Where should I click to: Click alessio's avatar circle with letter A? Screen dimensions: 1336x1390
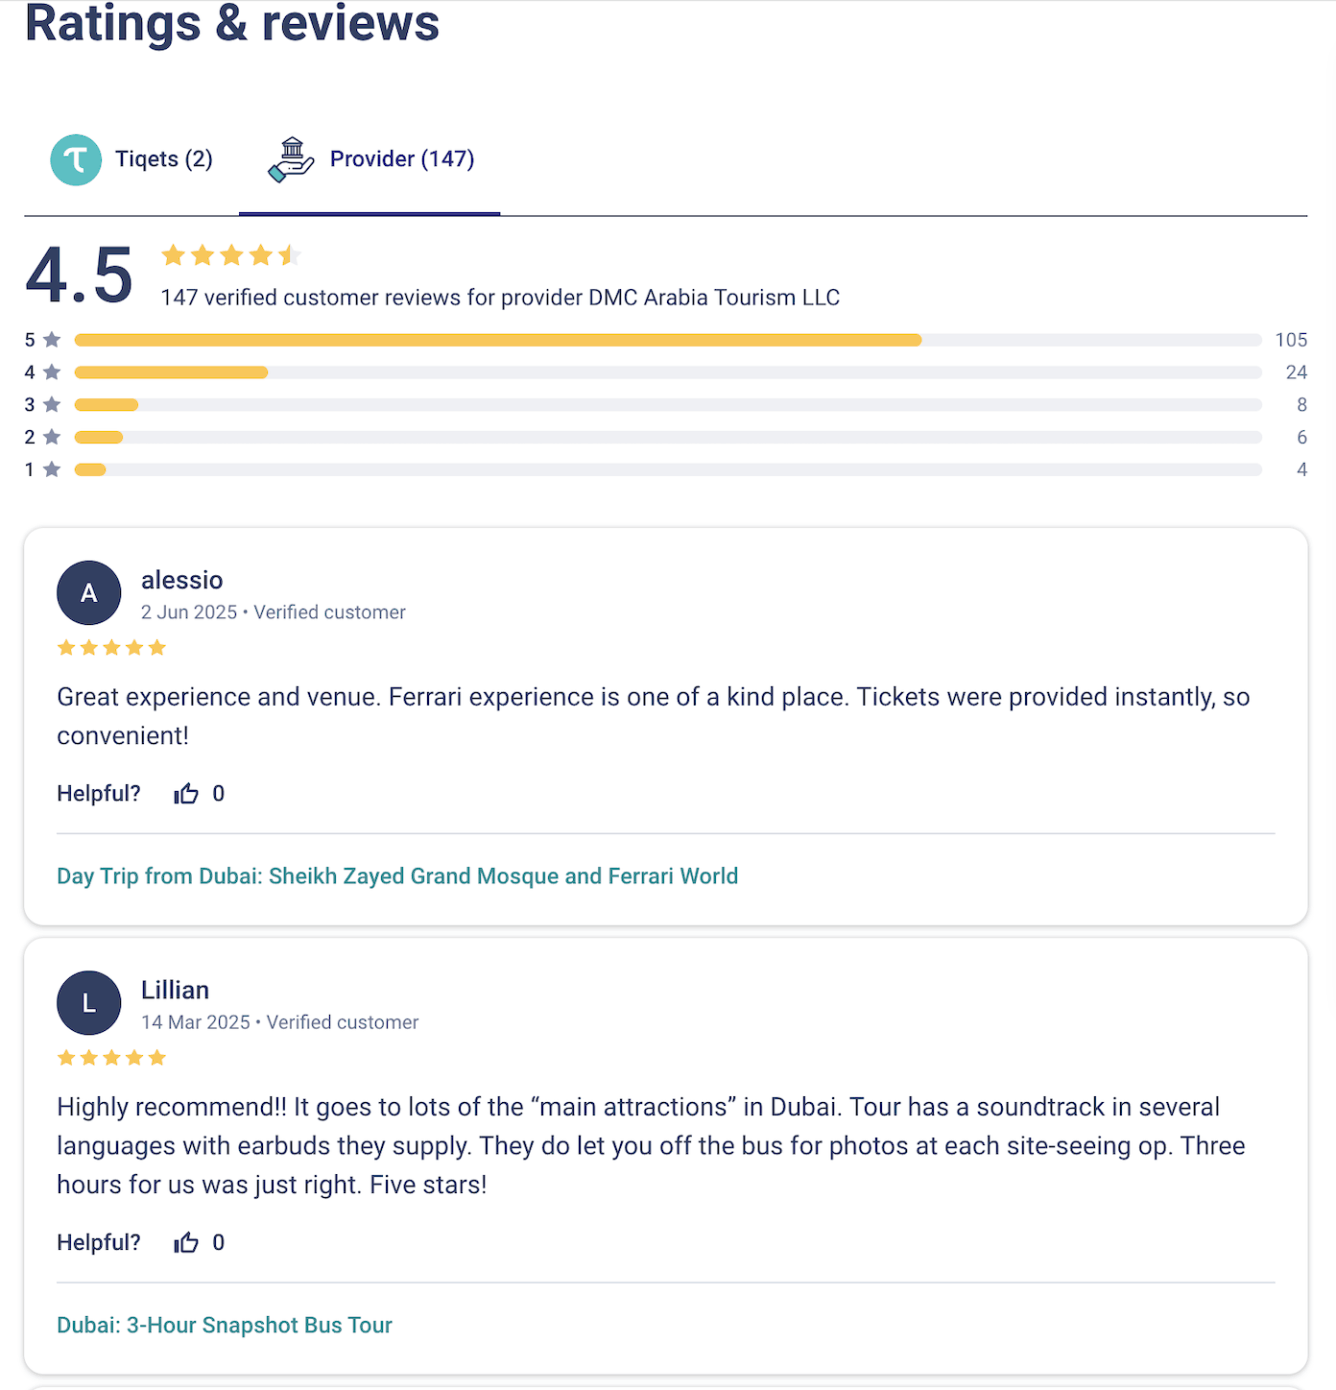(89, 593)
